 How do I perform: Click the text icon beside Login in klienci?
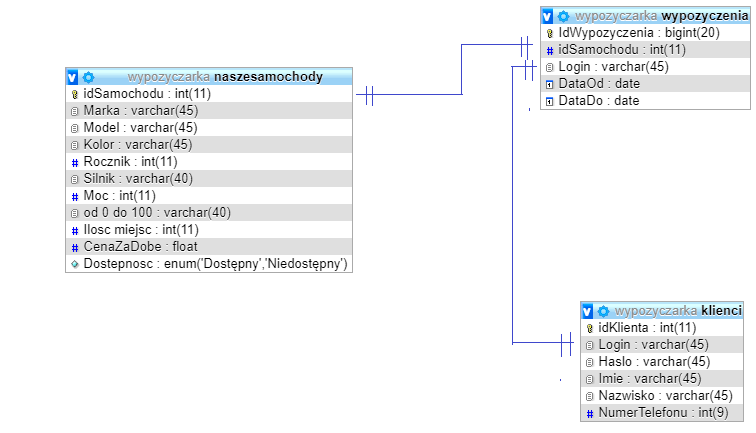point(589,345)
